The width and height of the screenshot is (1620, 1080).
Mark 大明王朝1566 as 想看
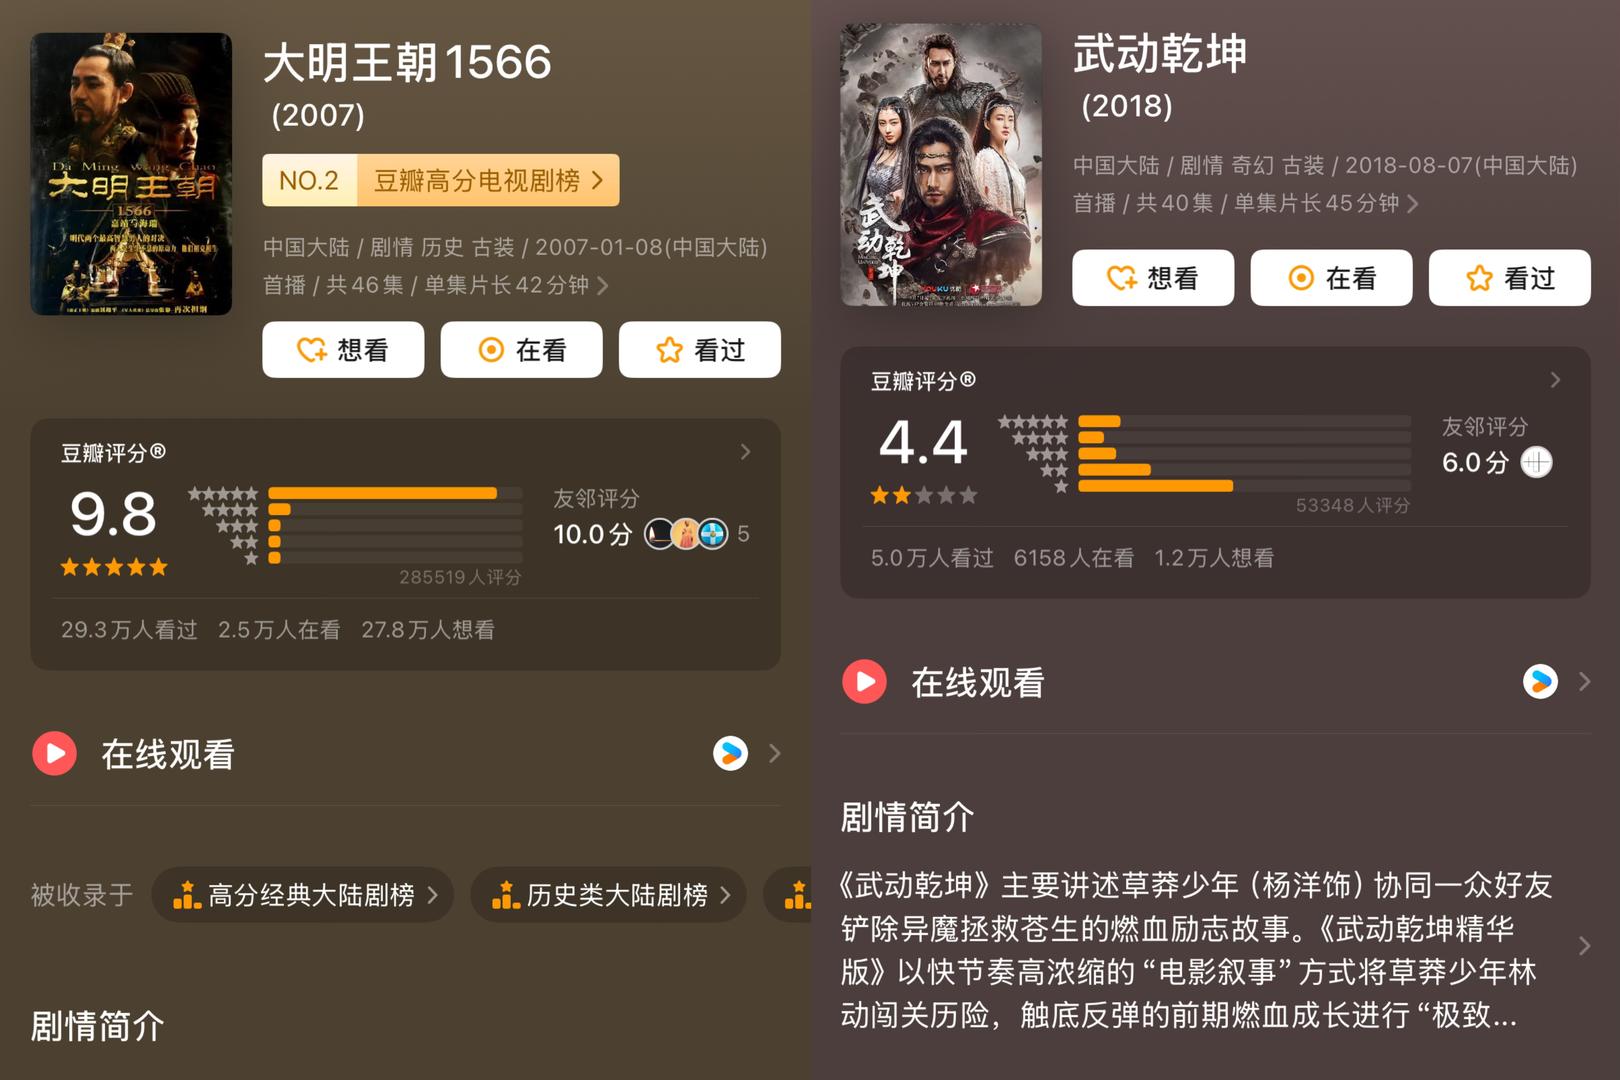343,350
